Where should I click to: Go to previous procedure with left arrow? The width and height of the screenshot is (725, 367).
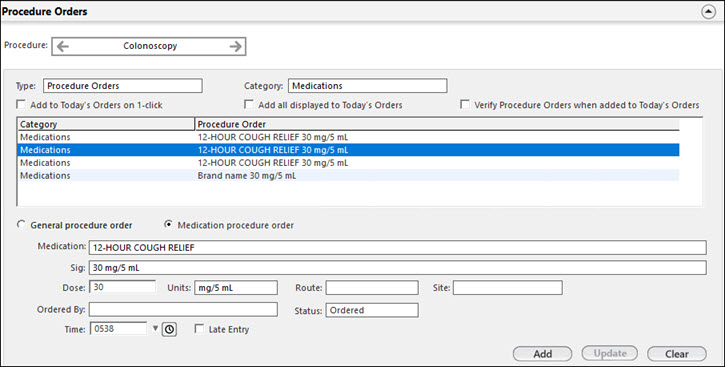pos(63,46)
